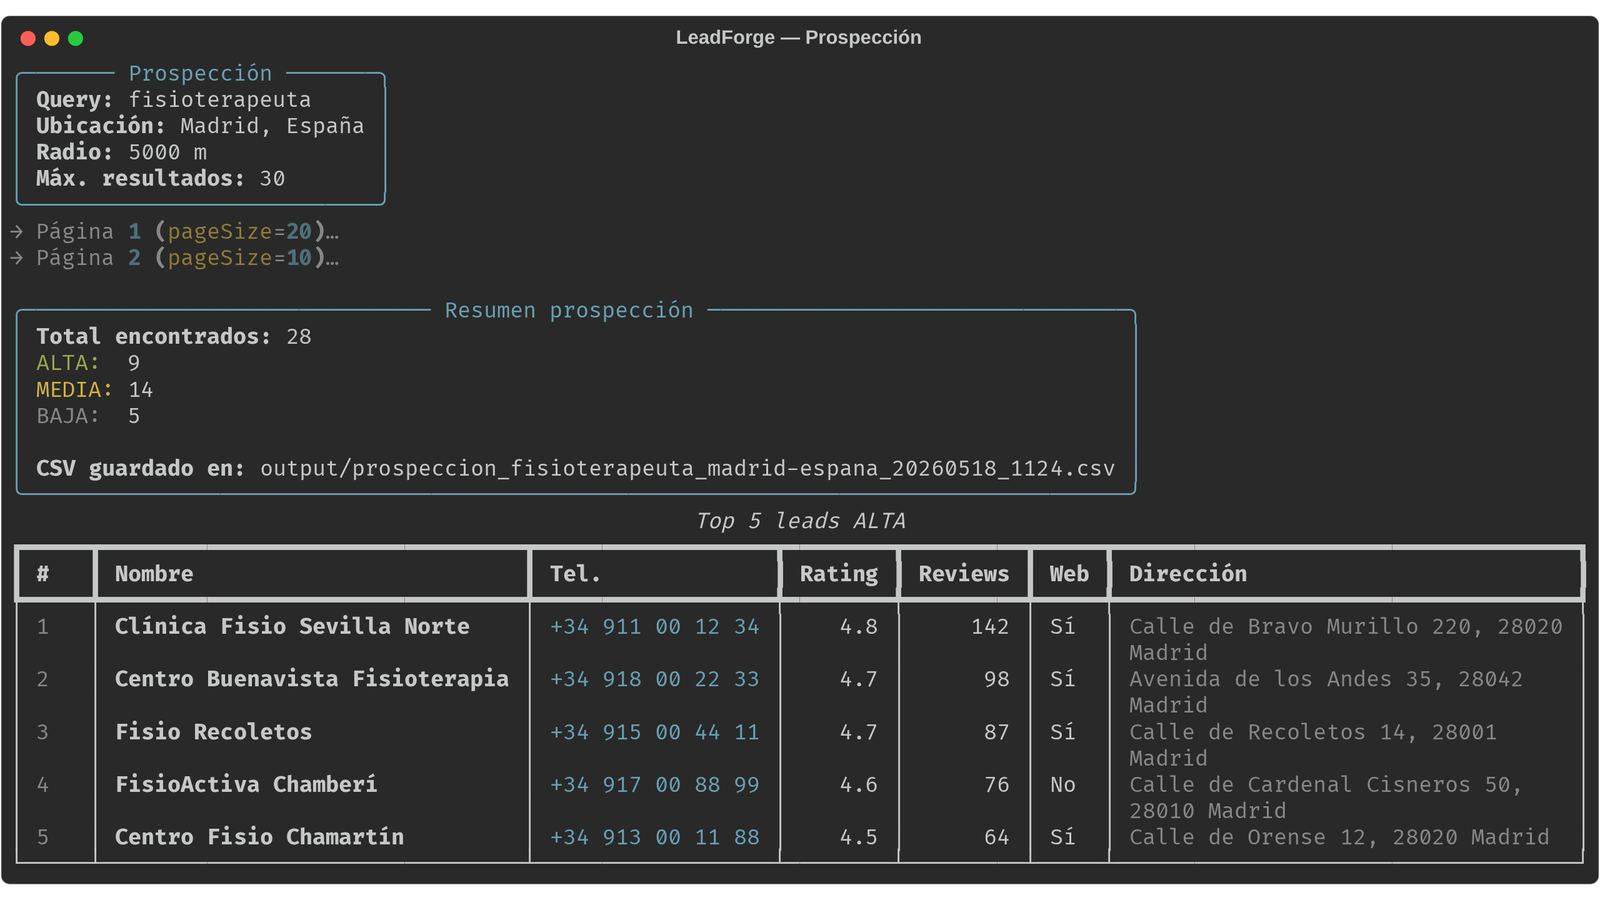This screenshot has width=1600, height=900.
Task: Click the 4.8 rating cell
Action: 859,627
